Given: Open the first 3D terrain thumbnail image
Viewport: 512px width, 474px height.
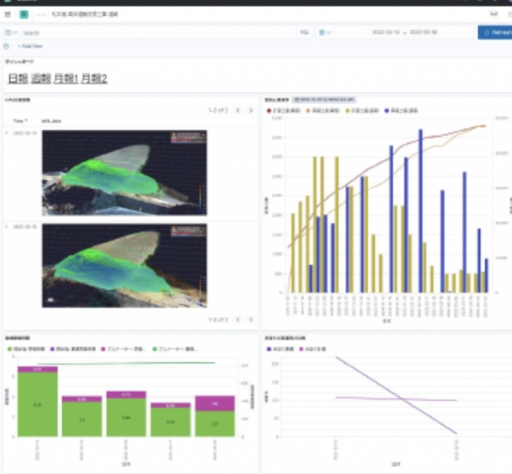Looking at the screenshot, I should pos(124,173).
